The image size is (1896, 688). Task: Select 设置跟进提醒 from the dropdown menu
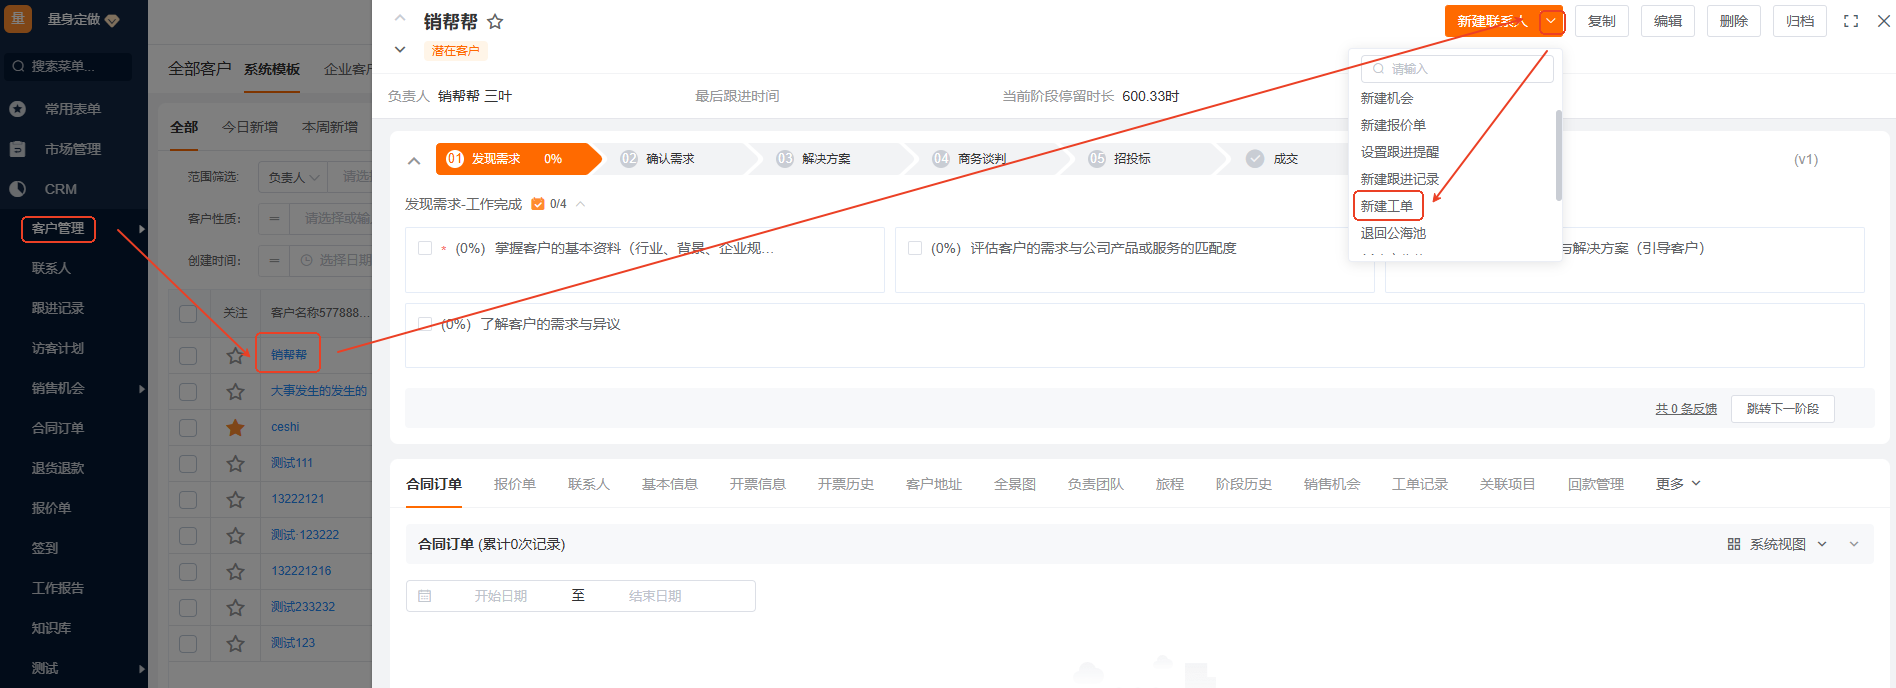[x=1400, y=152]
